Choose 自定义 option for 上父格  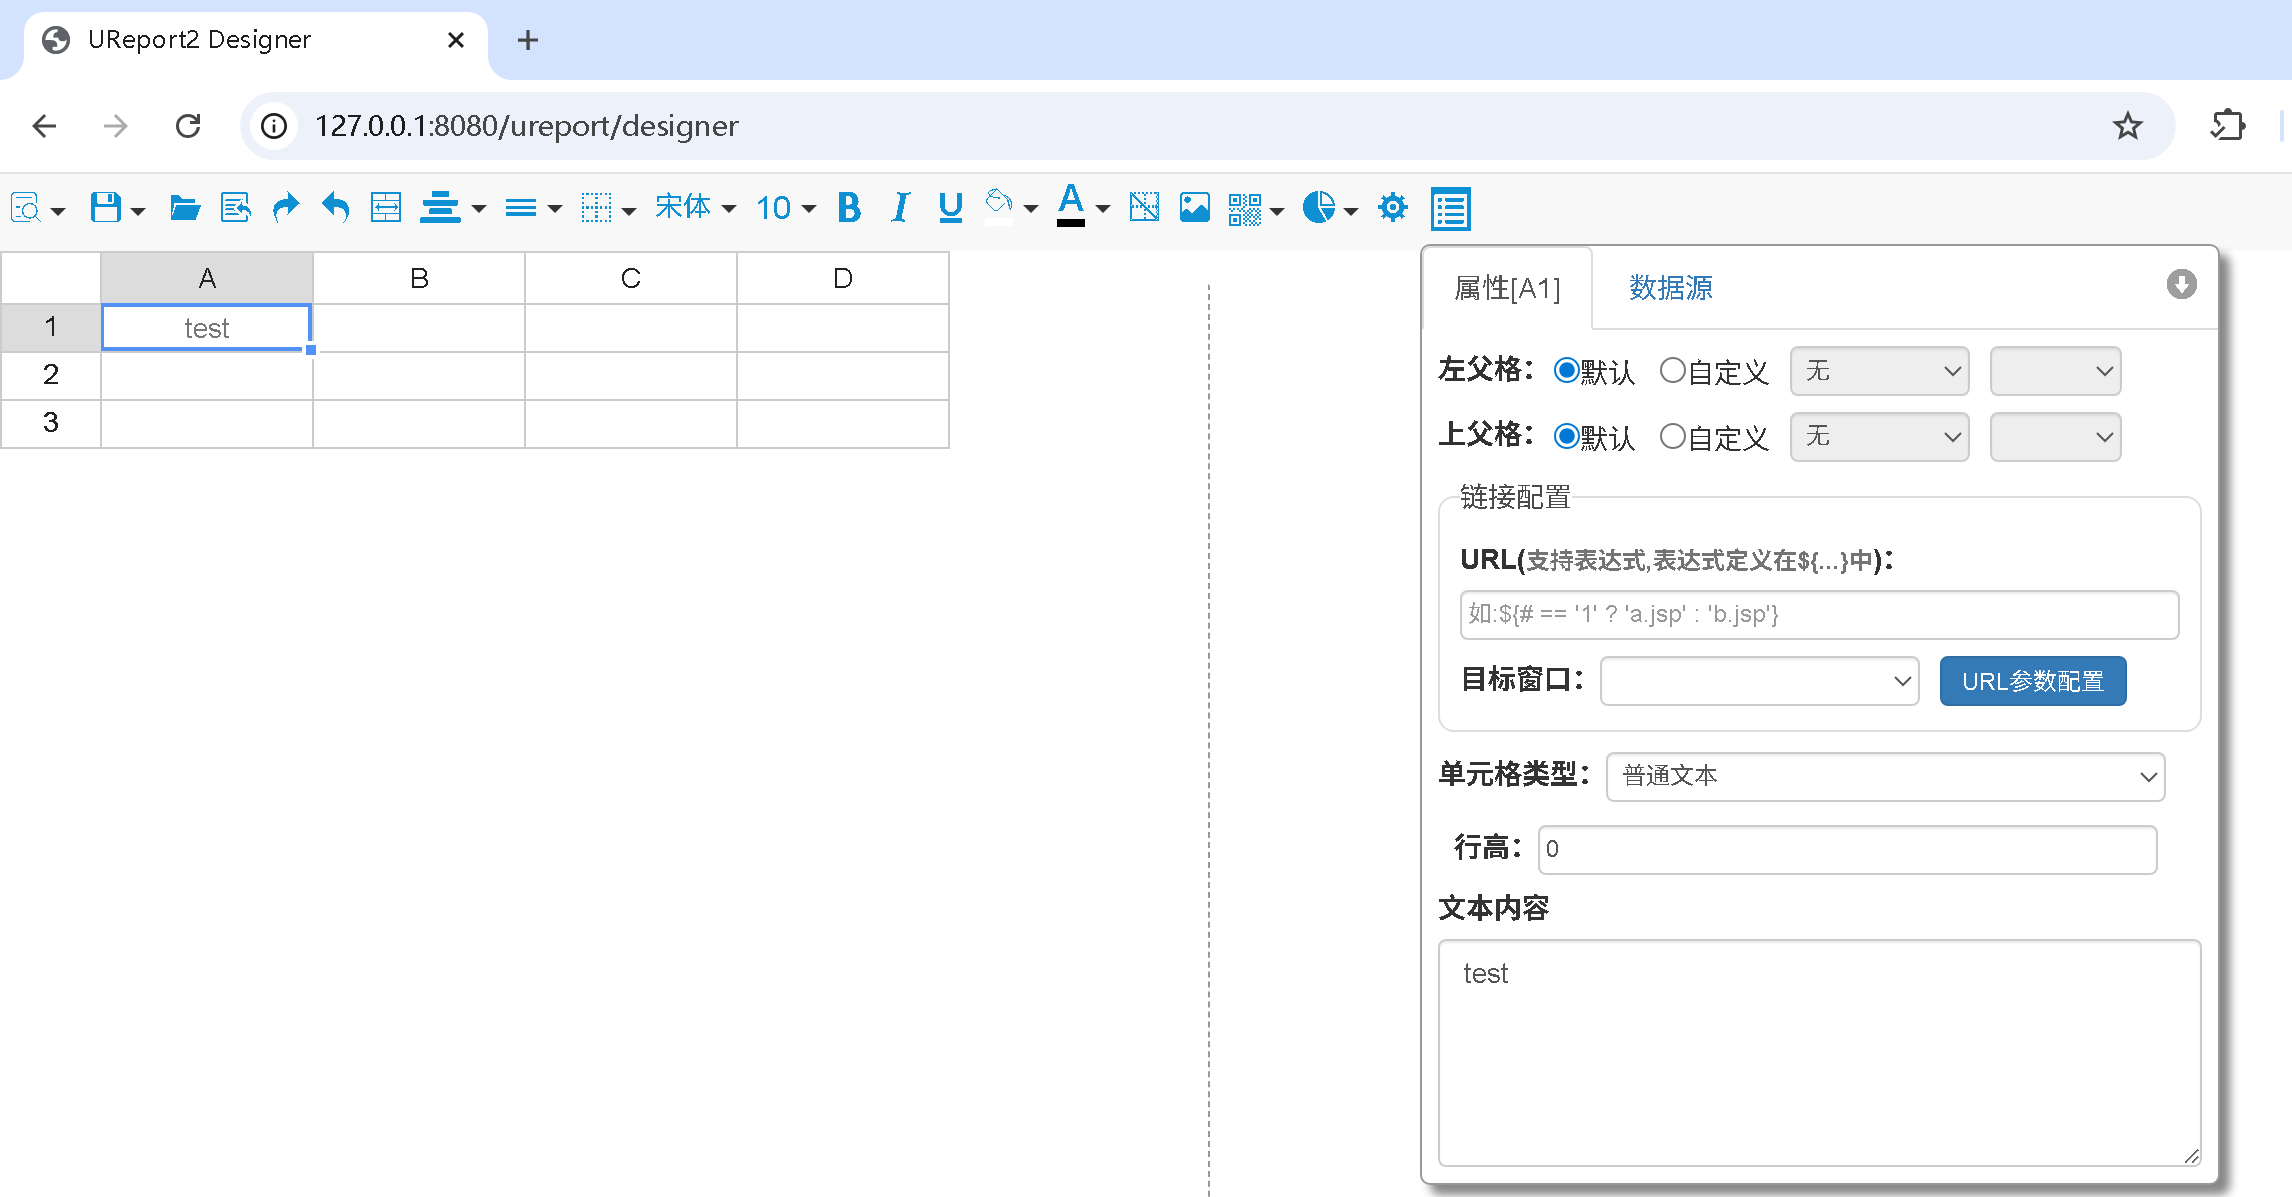coord(1671,436)
